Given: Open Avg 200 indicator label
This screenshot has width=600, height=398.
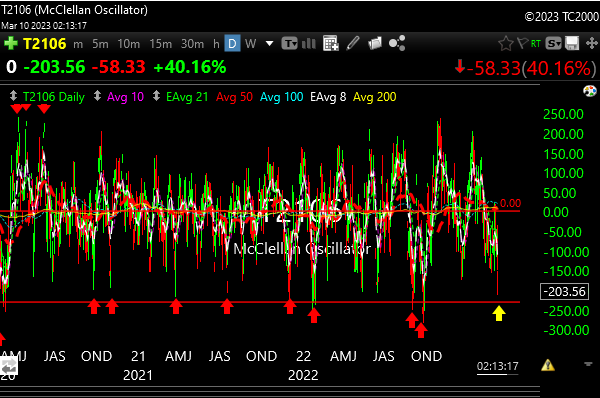Looking at the screenshot, I should coord(375,97).
